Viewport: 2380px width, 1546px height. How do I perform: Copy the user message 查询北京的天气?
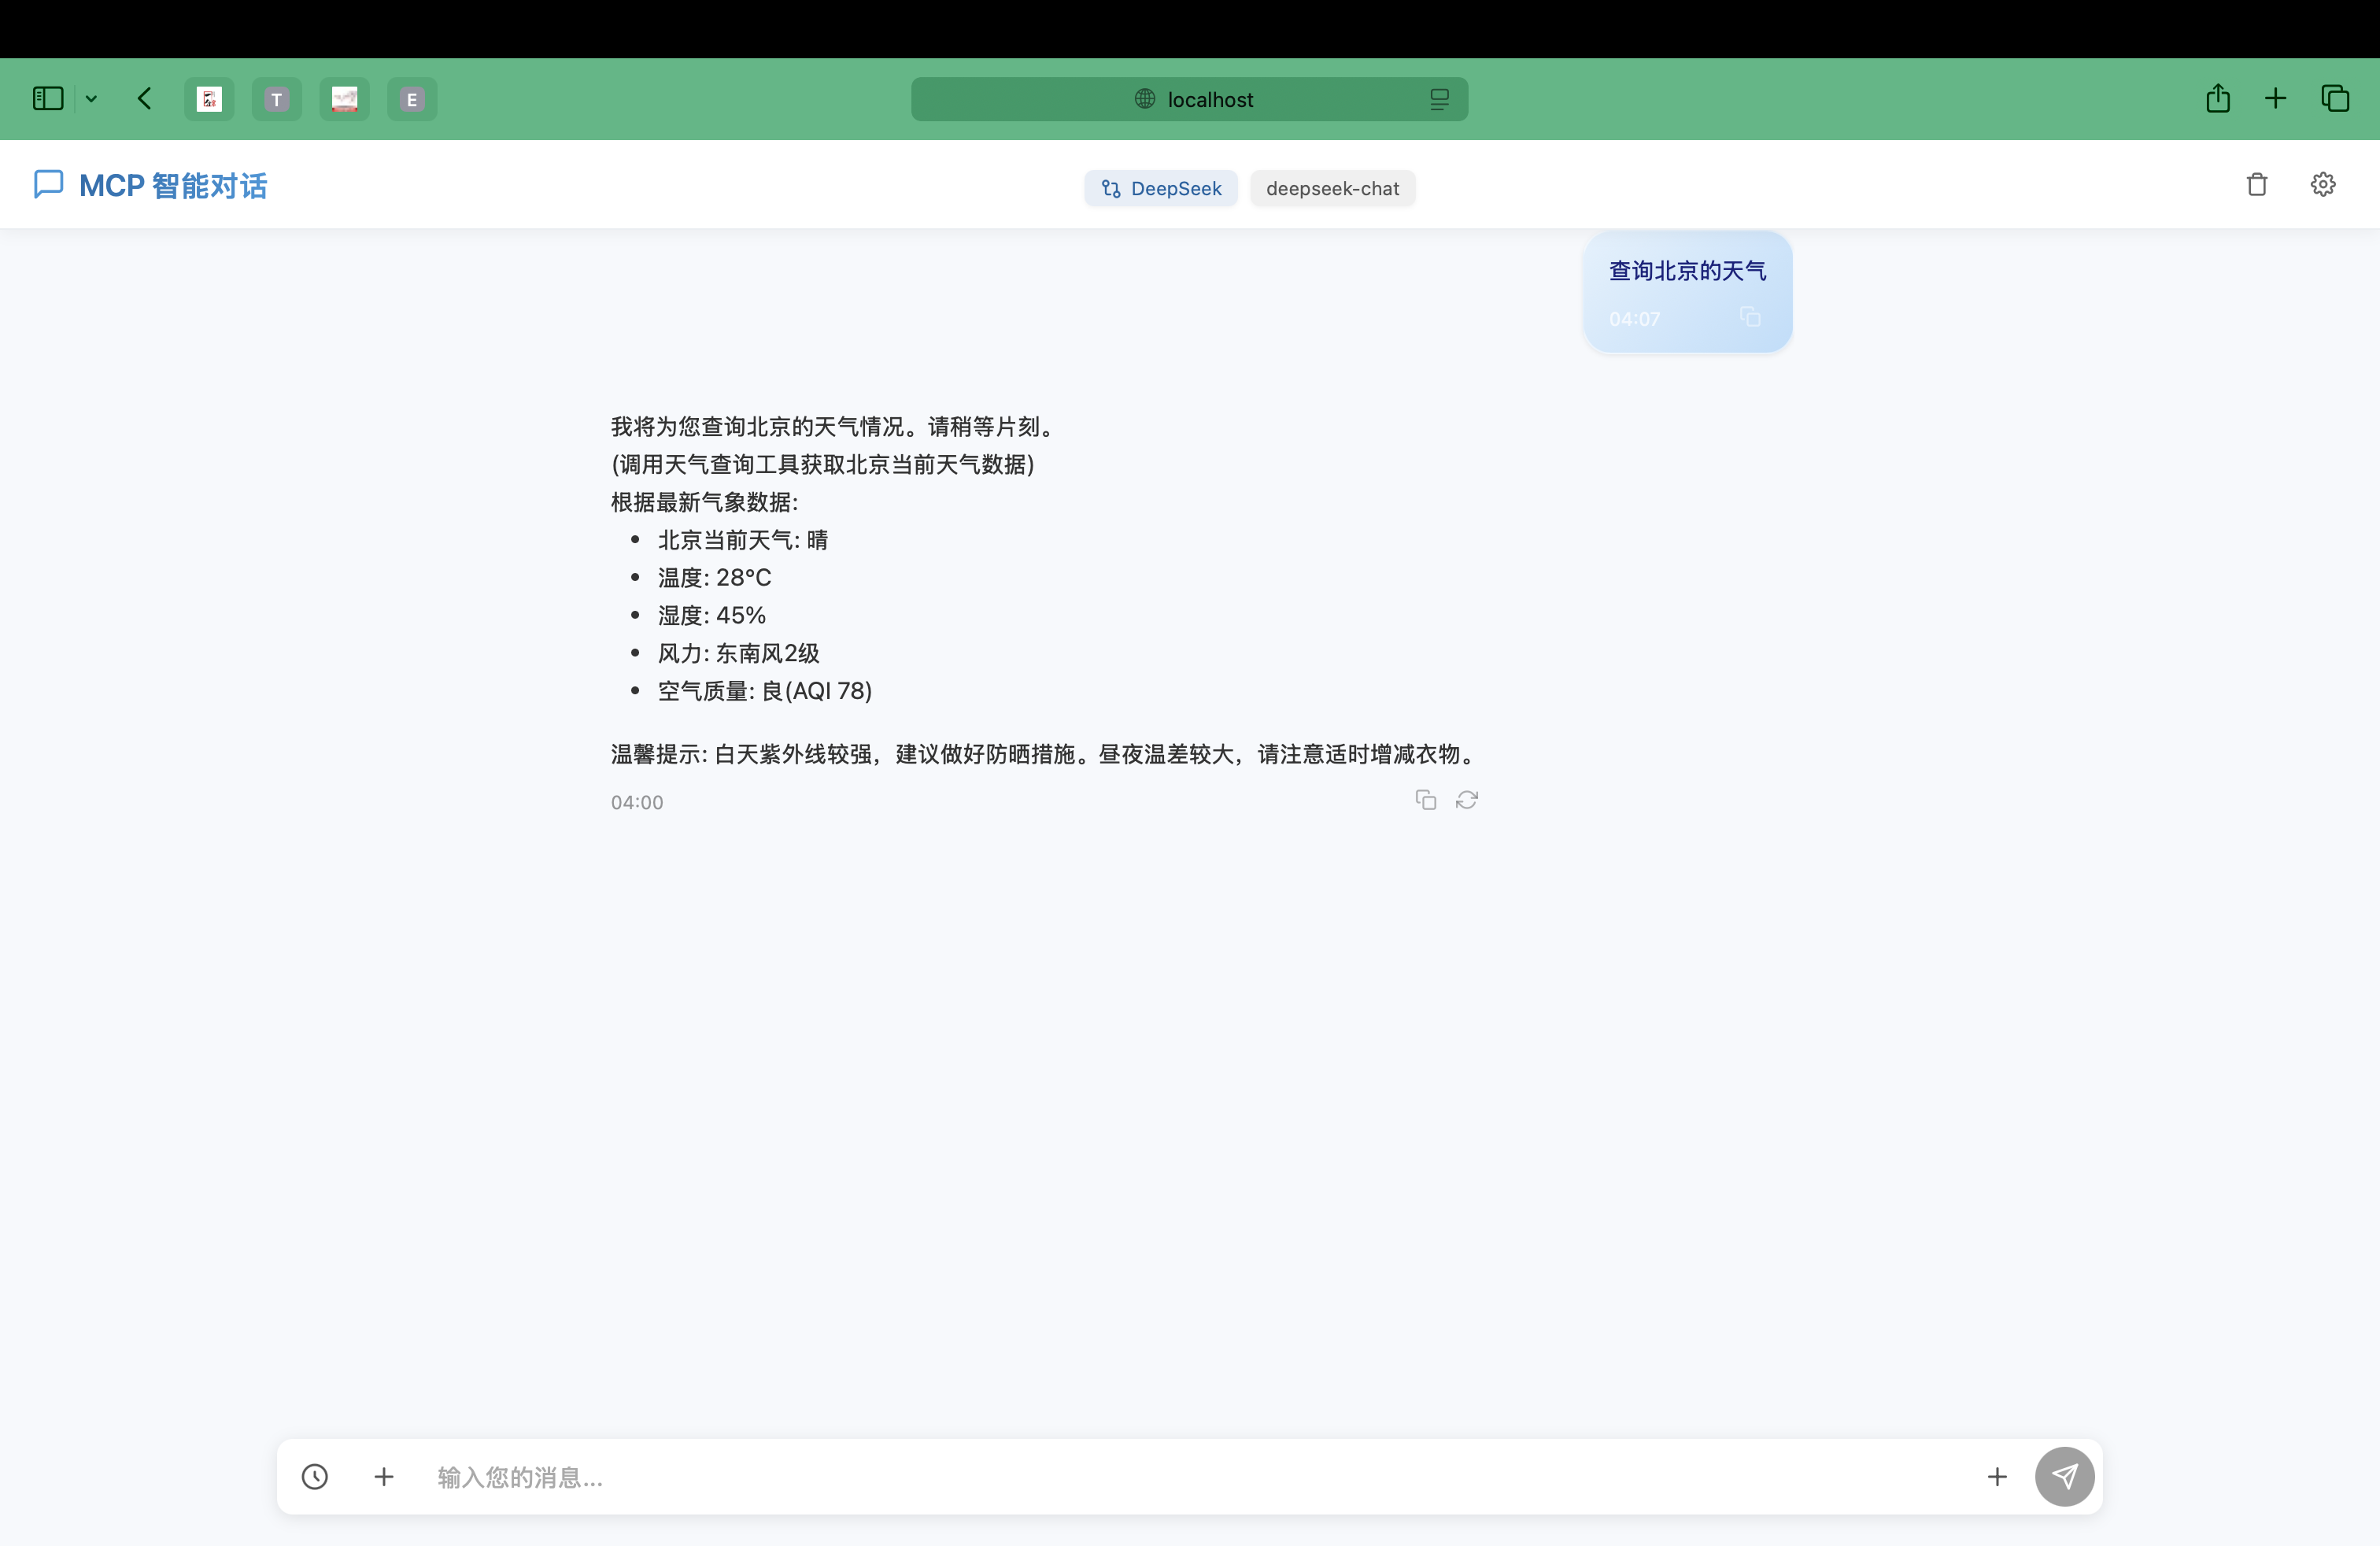pyautogui.click(x=1750, y=317)
